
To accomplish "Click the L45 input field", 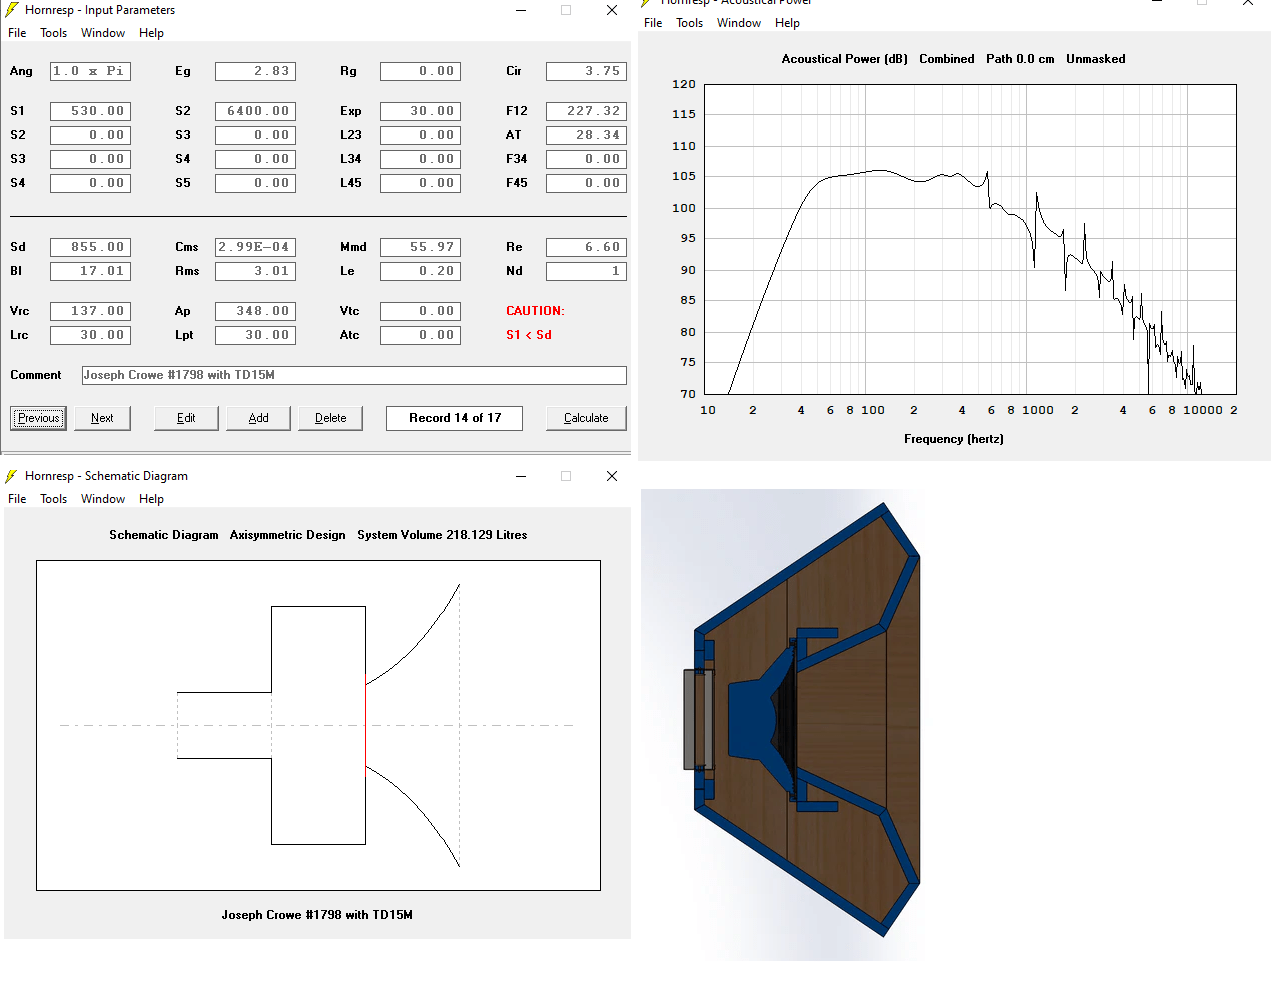I will coord(420,183).
